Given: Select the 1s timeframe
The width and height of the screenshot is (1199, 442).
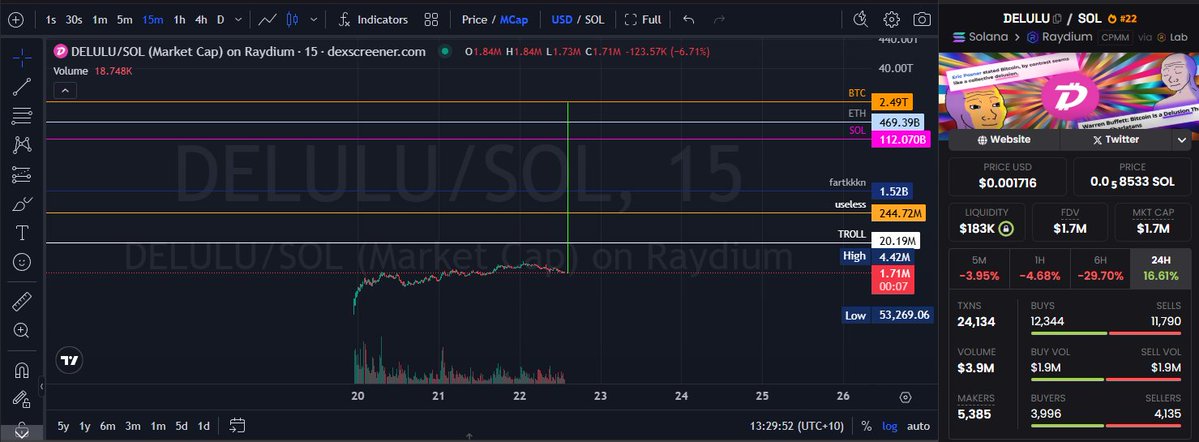Looking at the screenshot, I should (x=50, y=19).
